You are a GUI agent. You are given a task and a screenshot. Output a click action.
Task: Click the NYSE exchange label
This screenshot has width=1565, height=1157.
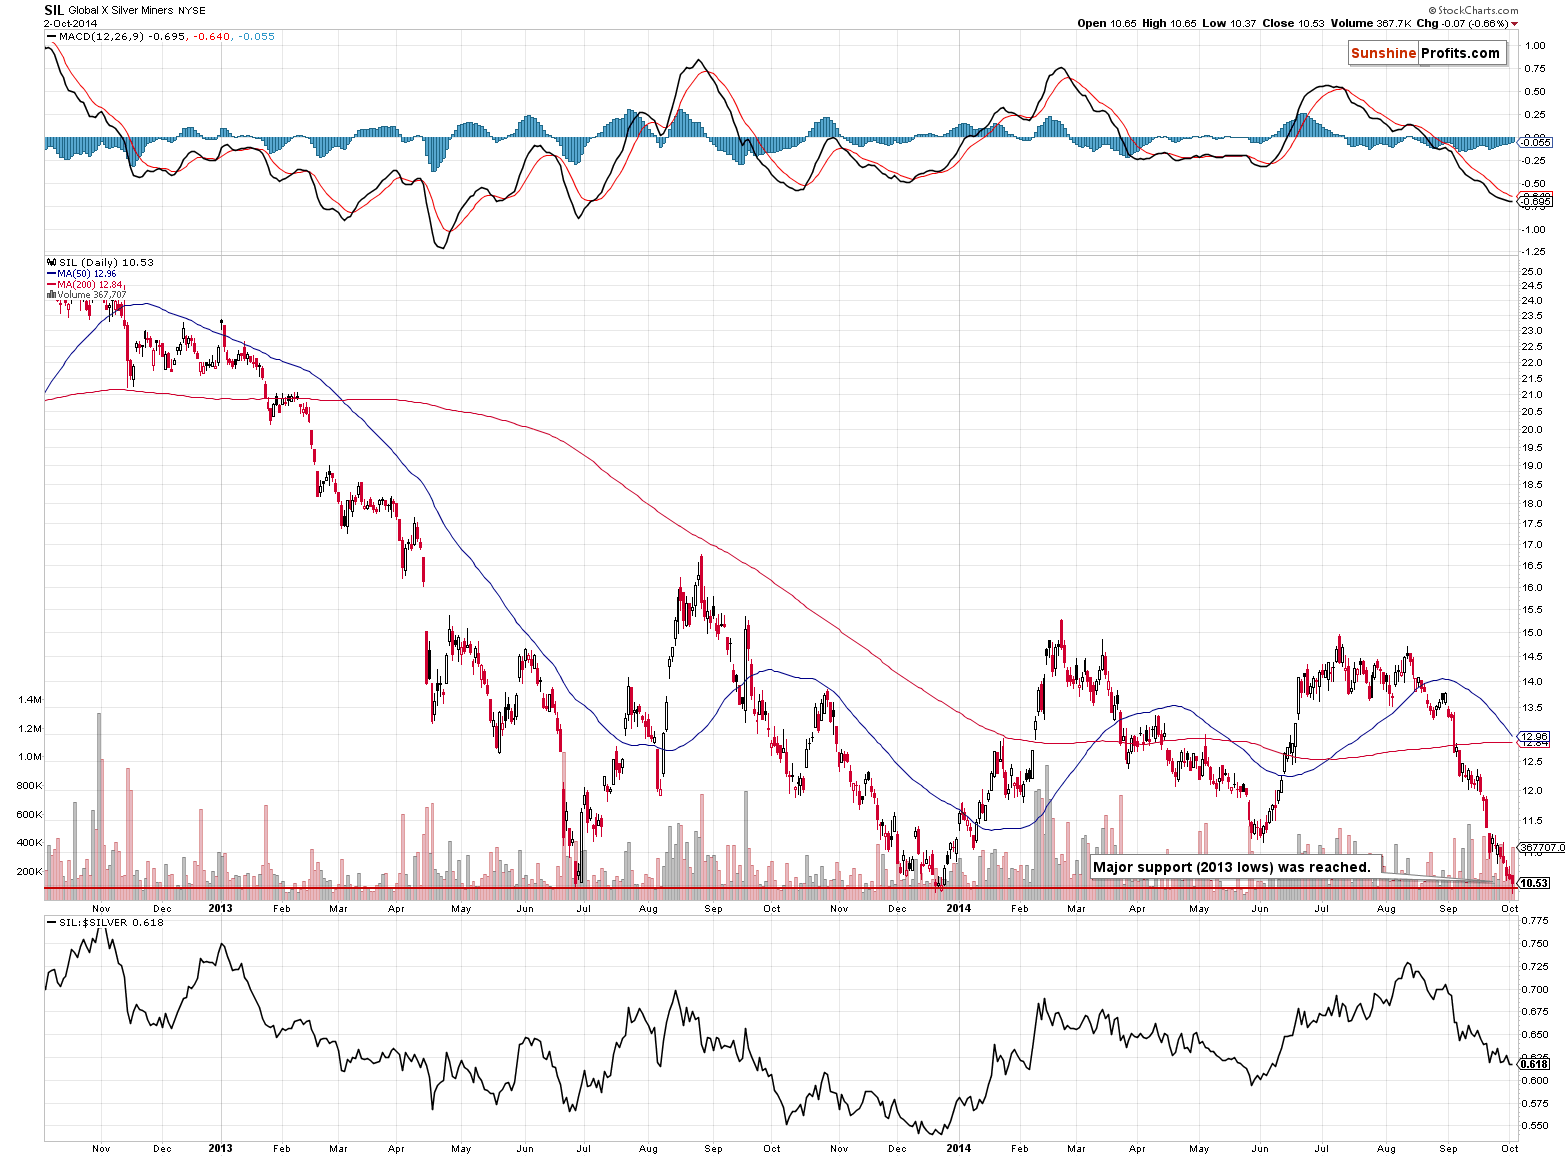[192, 11]
